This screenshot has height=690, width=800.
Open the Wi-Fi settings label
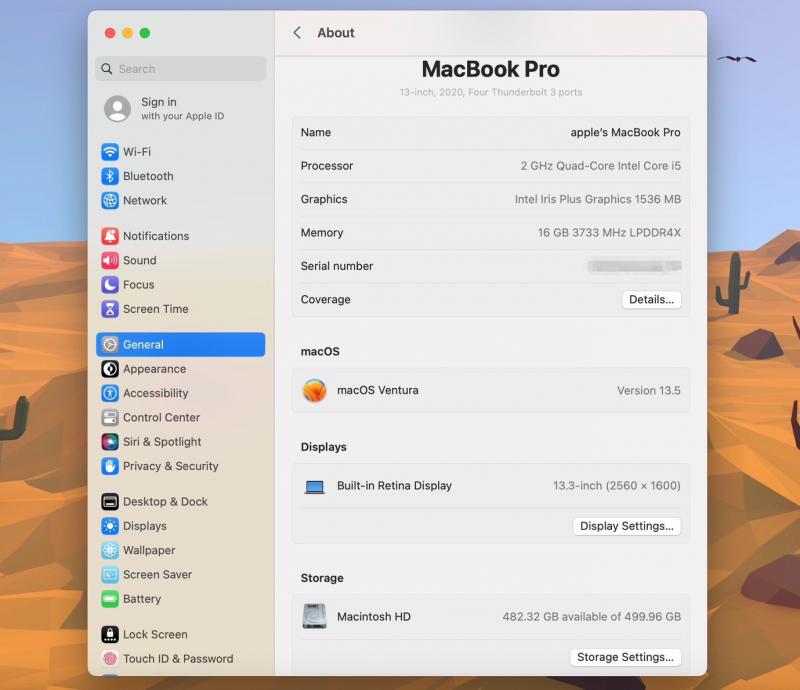[137, 152]
